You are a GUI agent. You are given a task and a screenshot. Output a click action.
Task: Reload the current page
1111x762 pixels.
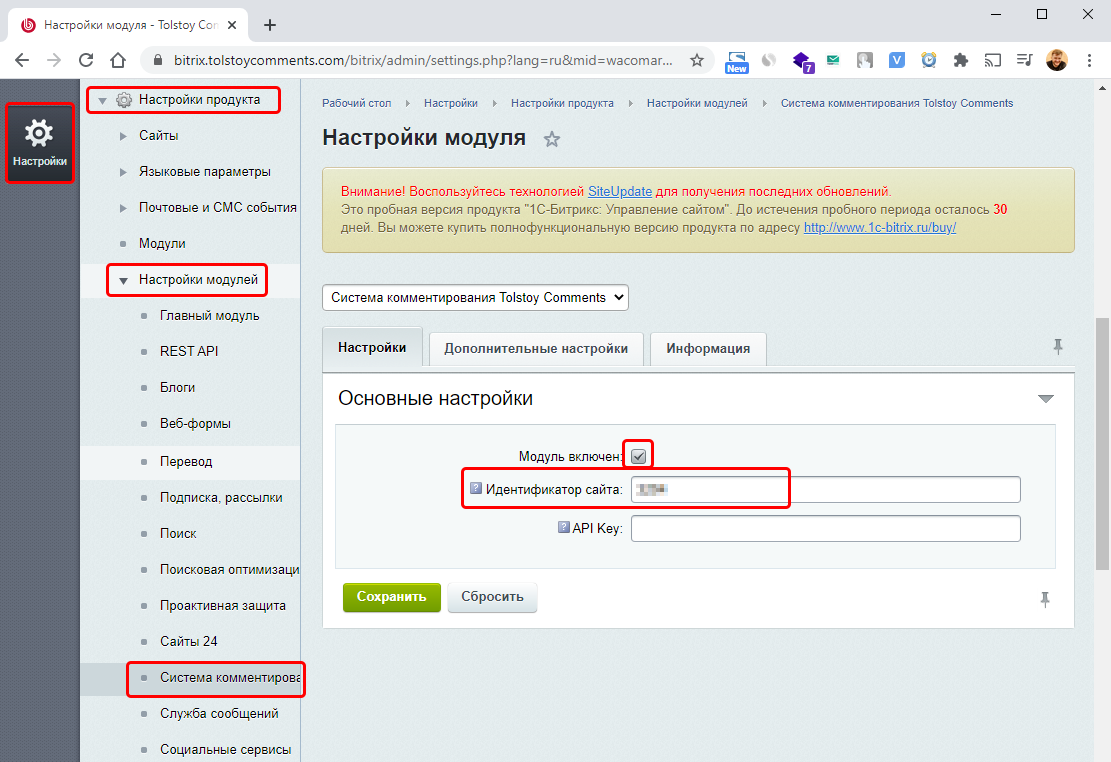[86, 60]
